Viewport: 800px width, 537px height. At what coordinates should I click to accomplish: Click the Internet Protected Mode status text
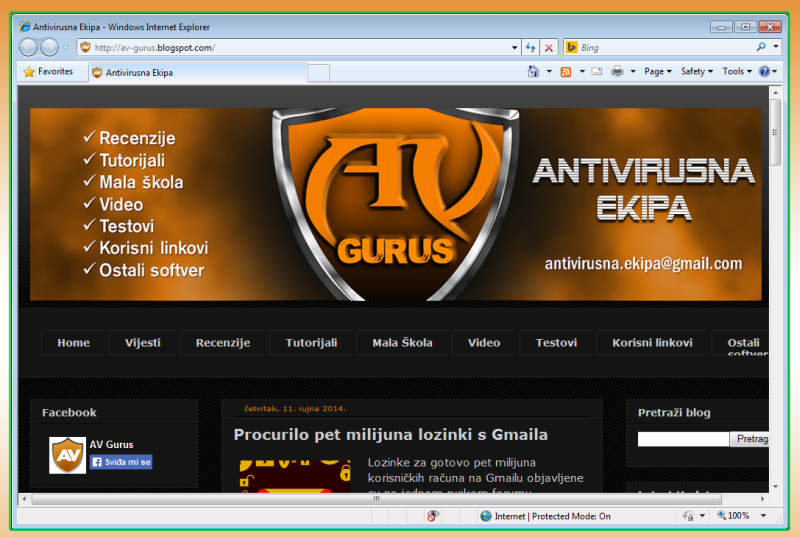(553, 516)
